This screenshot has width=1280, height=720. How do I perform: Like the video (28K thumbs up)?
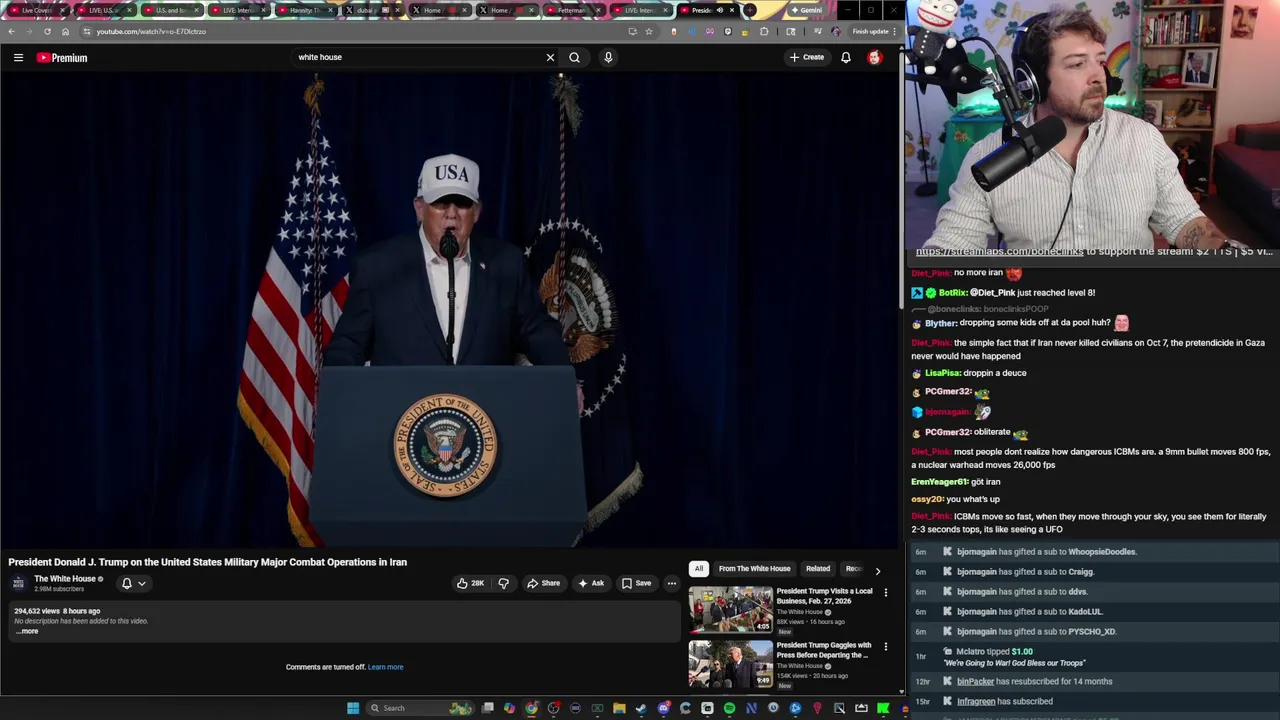(x=470, y=583)
